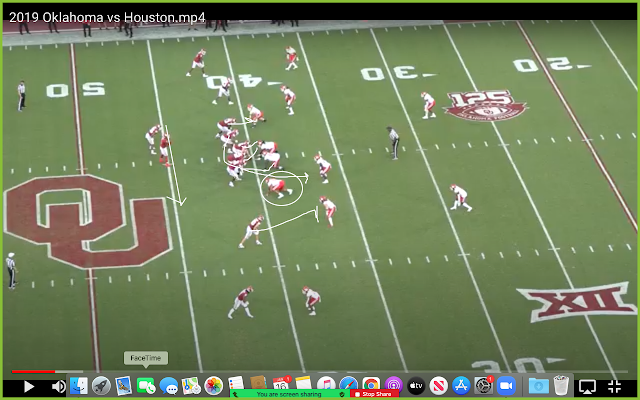The width and height of the screenshot is (640, 400).
Task: Click the 'You are screen sharing' indicator
Action: point(289,394)
